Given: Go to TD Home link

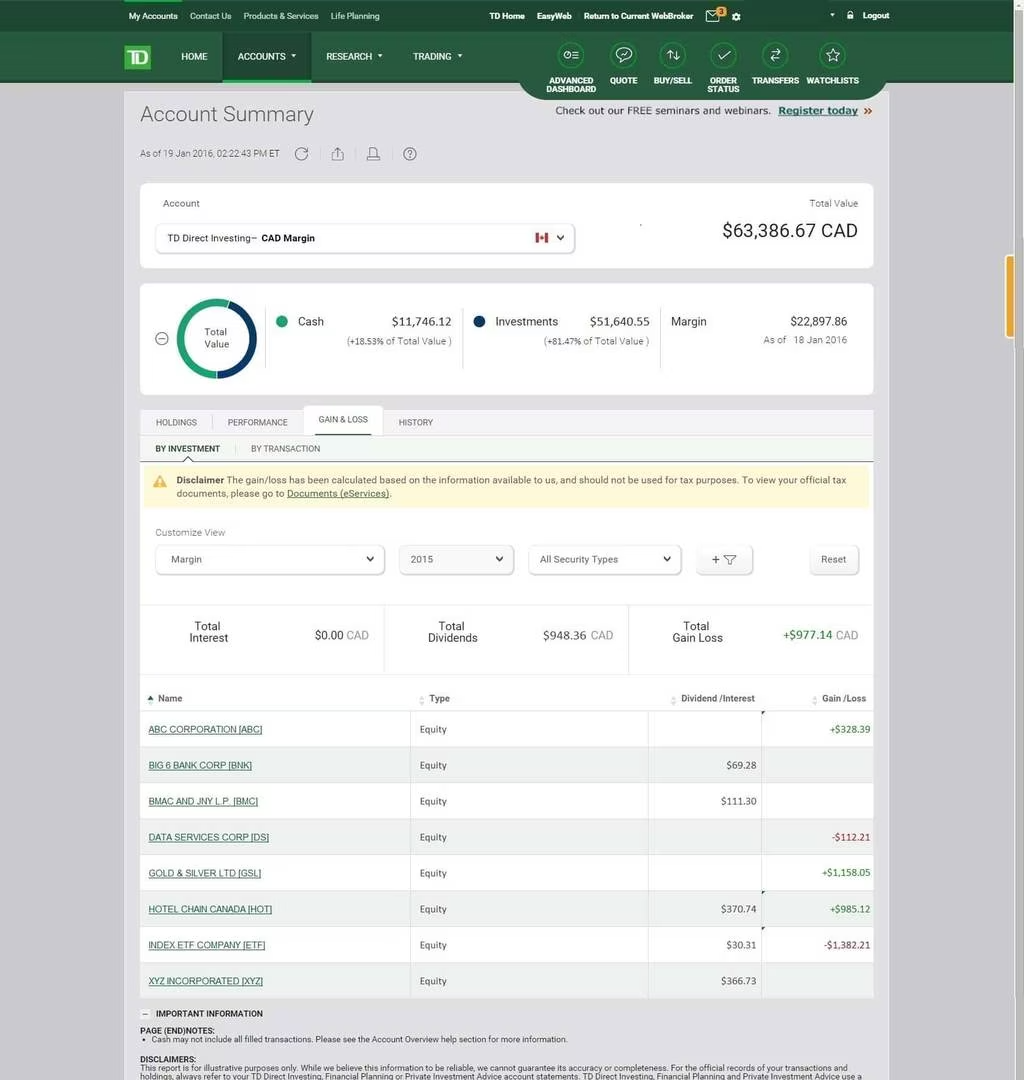Looking at the screenshot, I should pyautogui.click(x=507, y=16).
